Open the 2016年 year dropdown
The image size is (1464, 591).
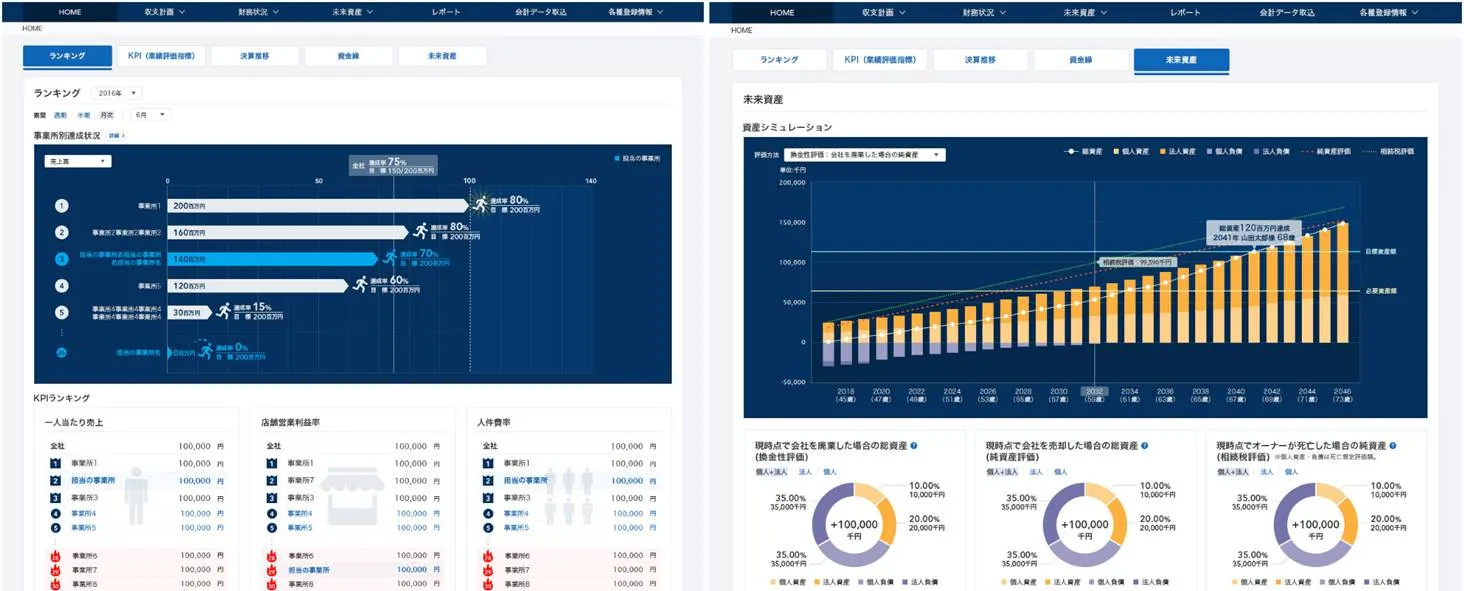(x=116, y=93)
